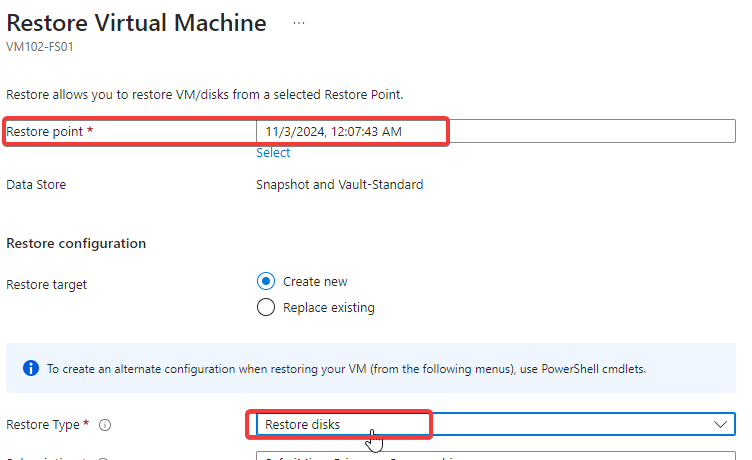Open the ellipsis more options menu

[x=299, y=23]
